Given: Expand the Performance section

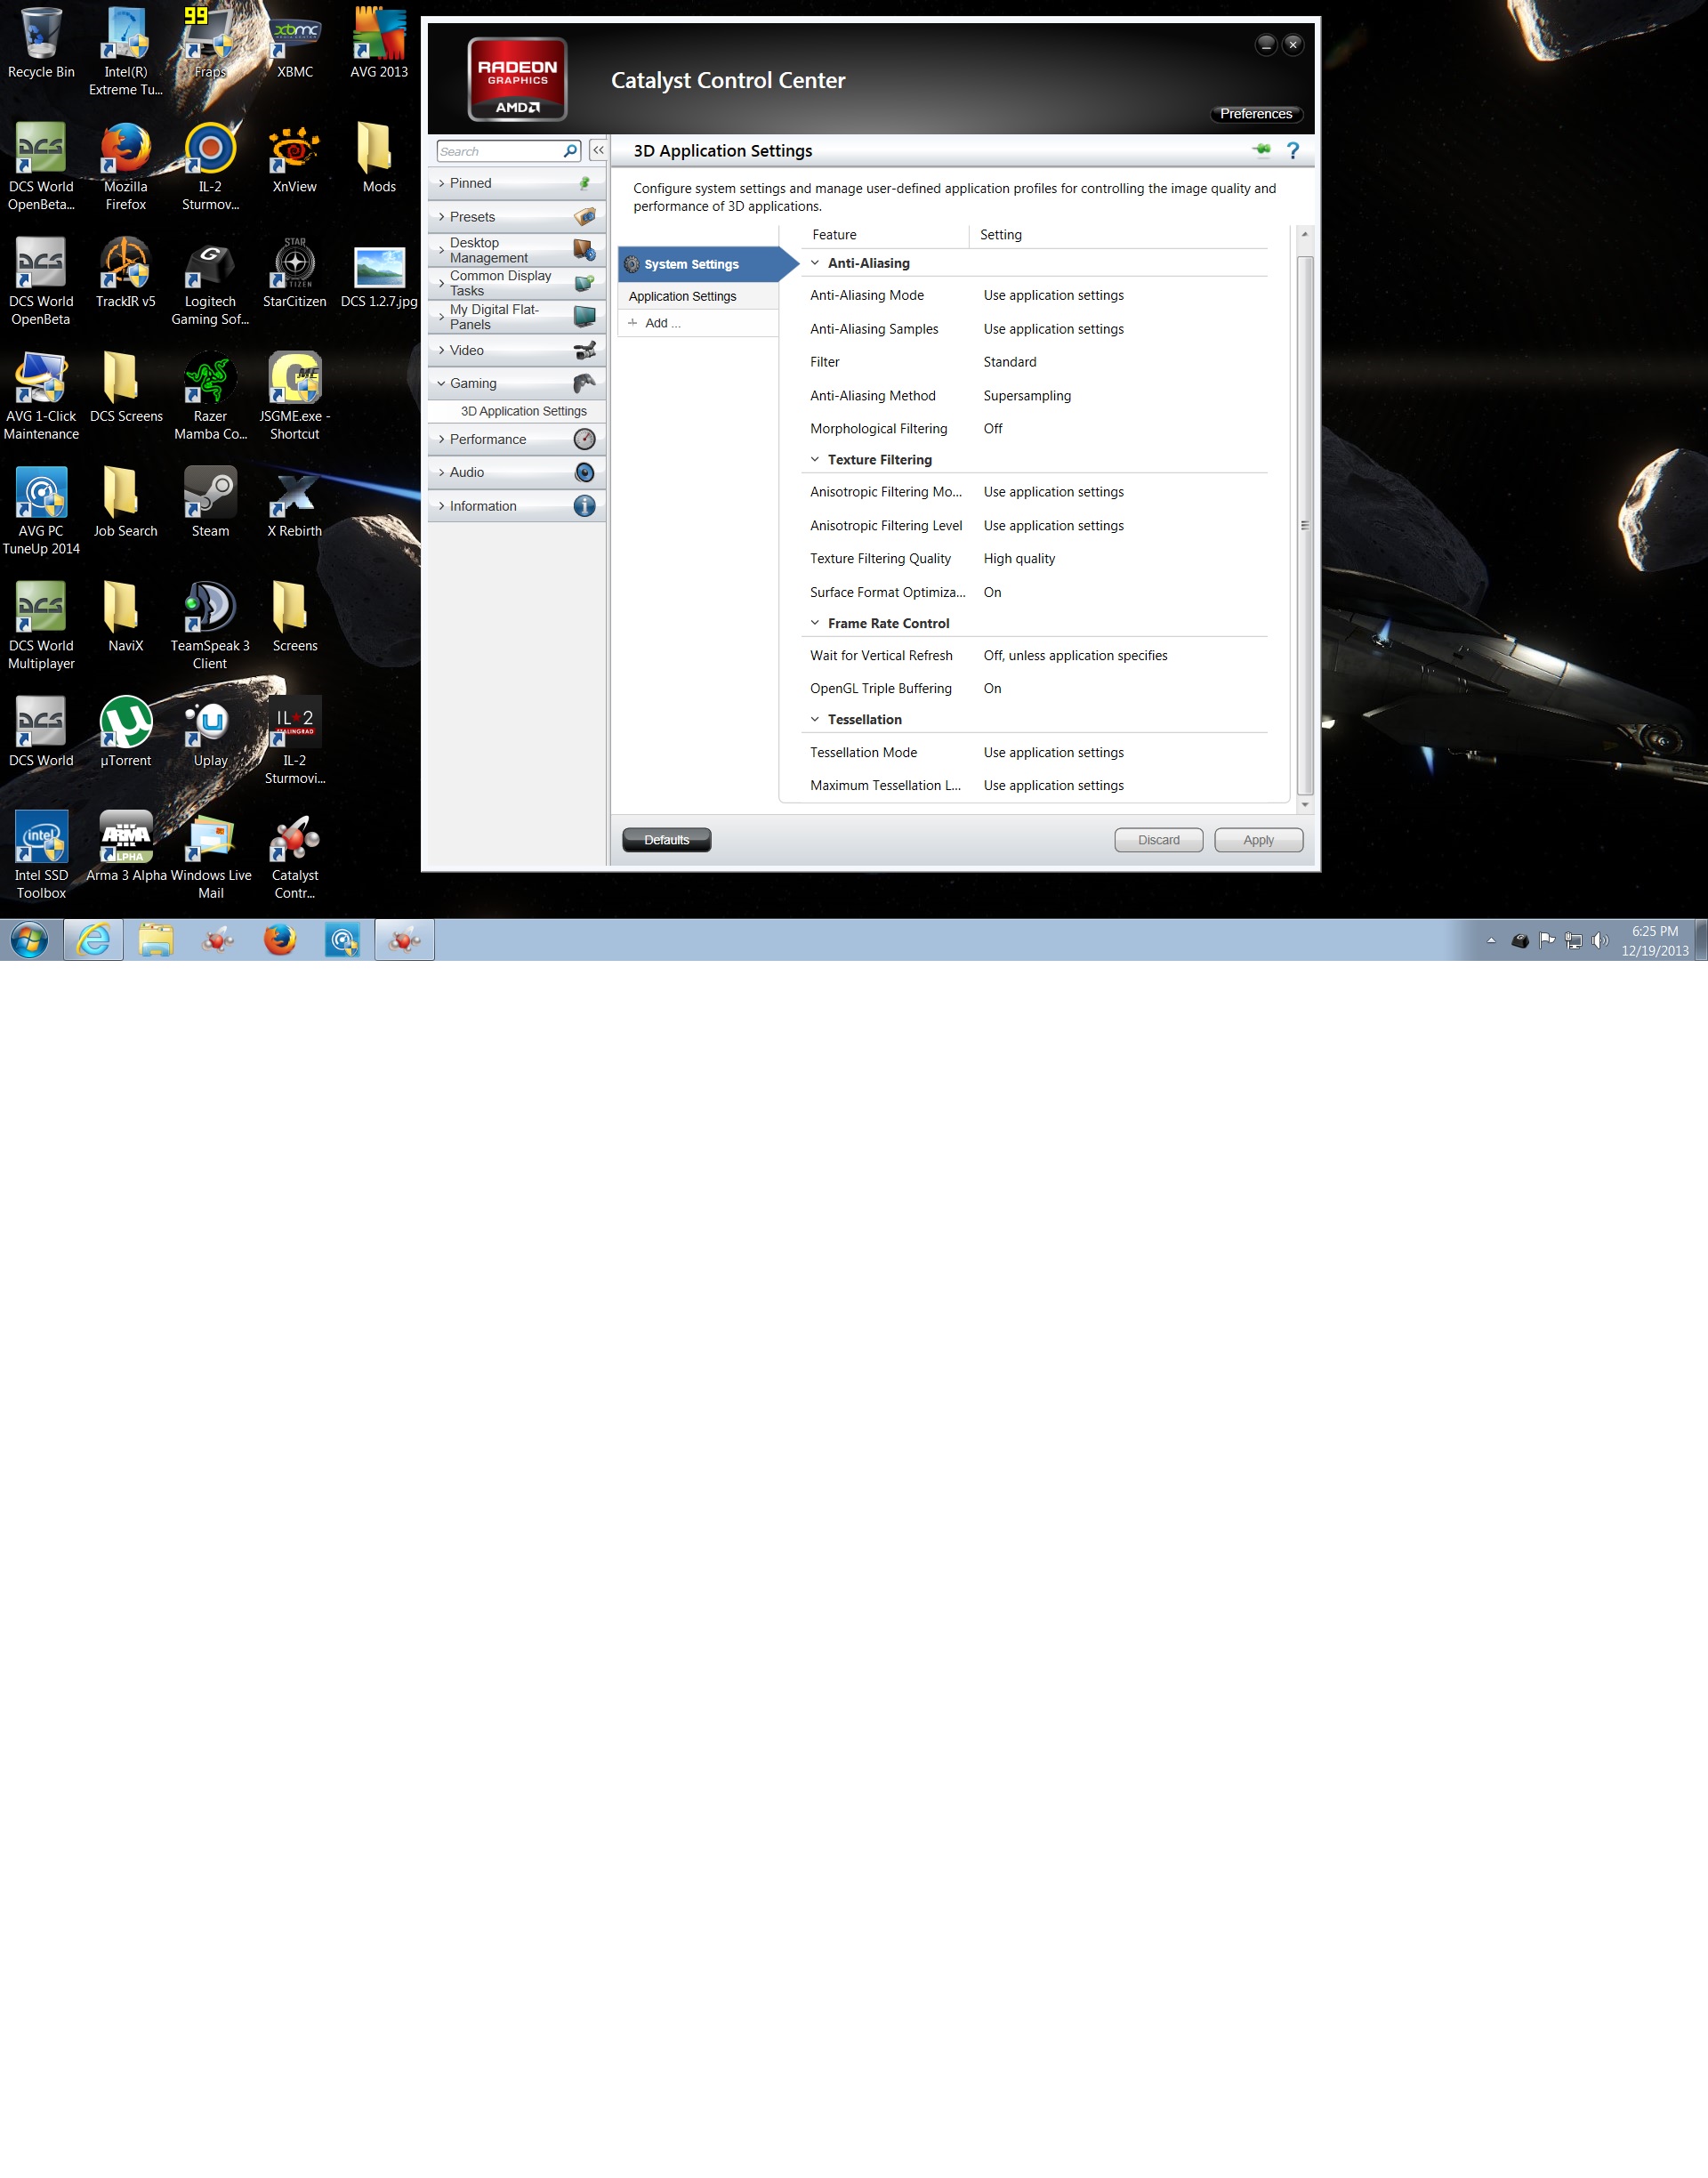Looking at the screenshot, I should click(442, 439).
